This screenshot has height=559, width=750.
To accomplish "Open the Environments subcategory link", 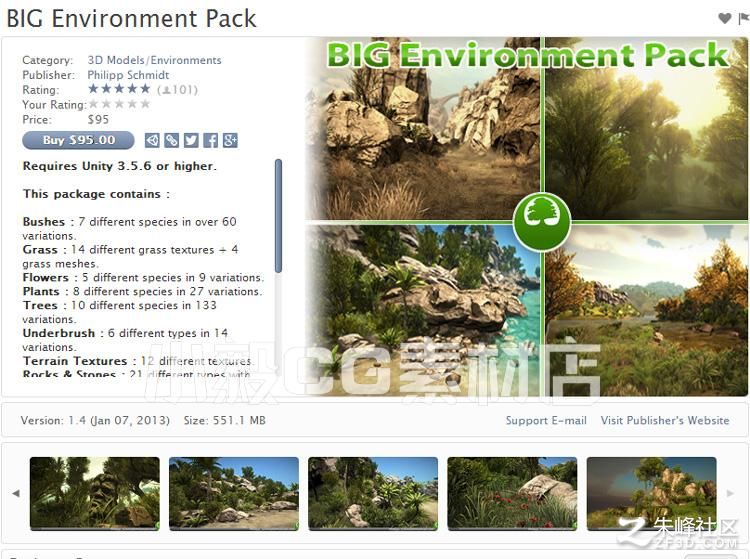I will (x=186, y=60).
